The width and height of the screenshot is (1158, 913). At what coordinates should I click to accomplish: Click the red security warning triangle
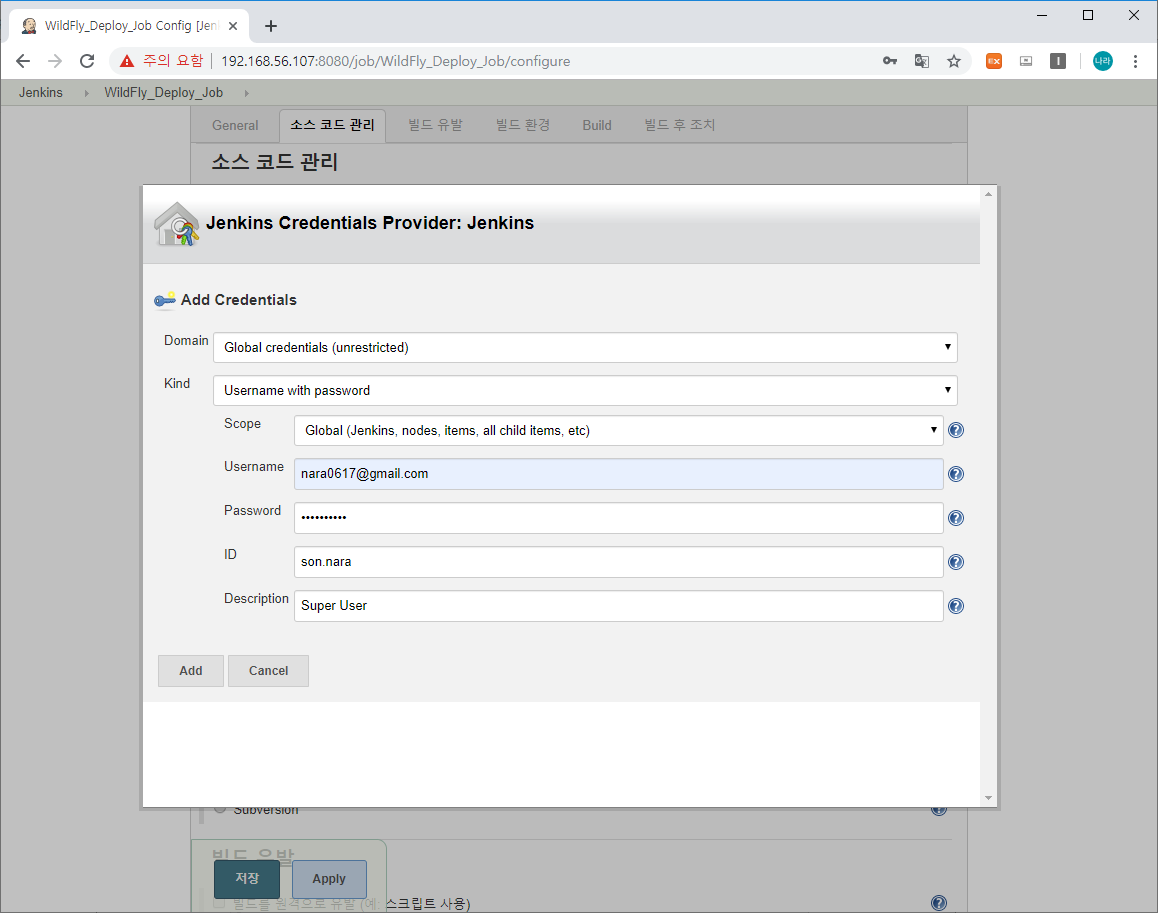click(x=127, y=61)
